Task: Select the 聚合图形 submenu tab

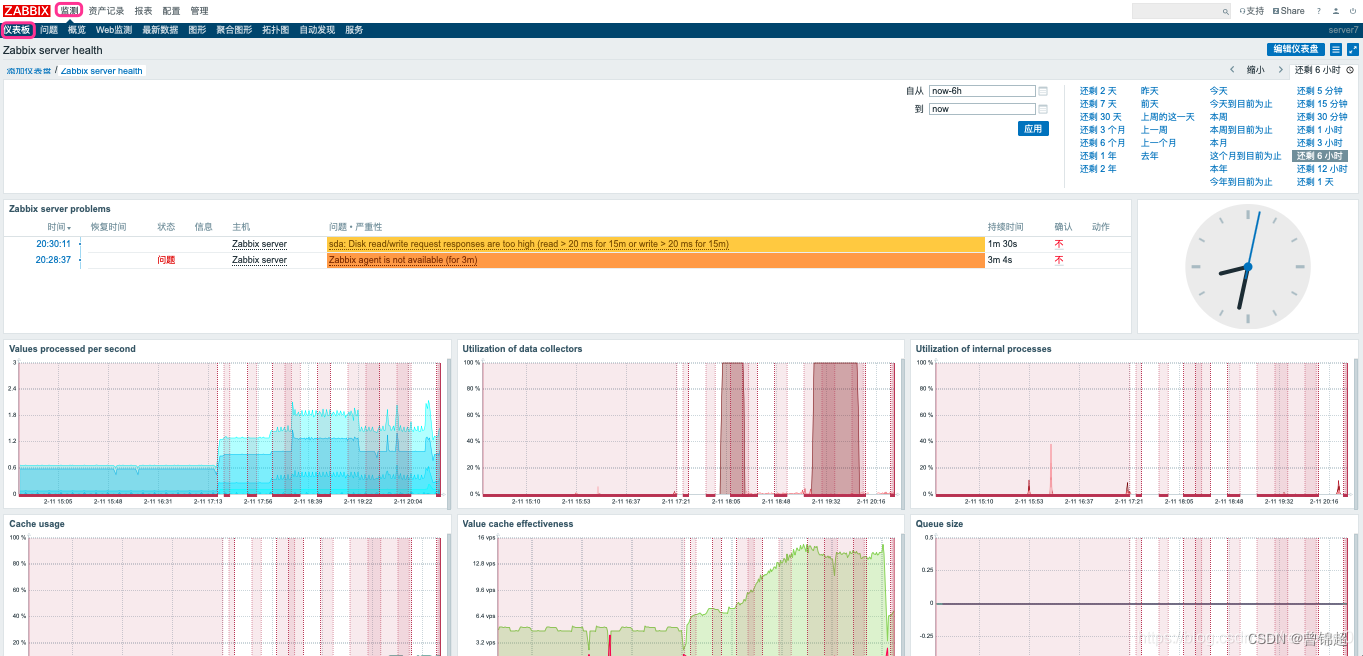Action: pyautogui.click(x=234, y=31)
